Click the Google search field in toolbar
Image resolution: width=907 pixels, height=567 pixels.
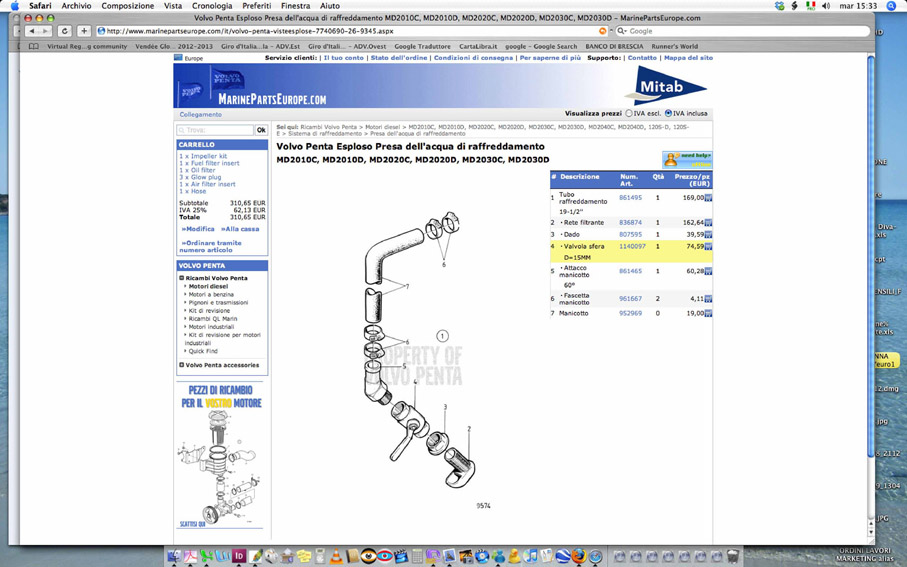[x=743, y=31]
